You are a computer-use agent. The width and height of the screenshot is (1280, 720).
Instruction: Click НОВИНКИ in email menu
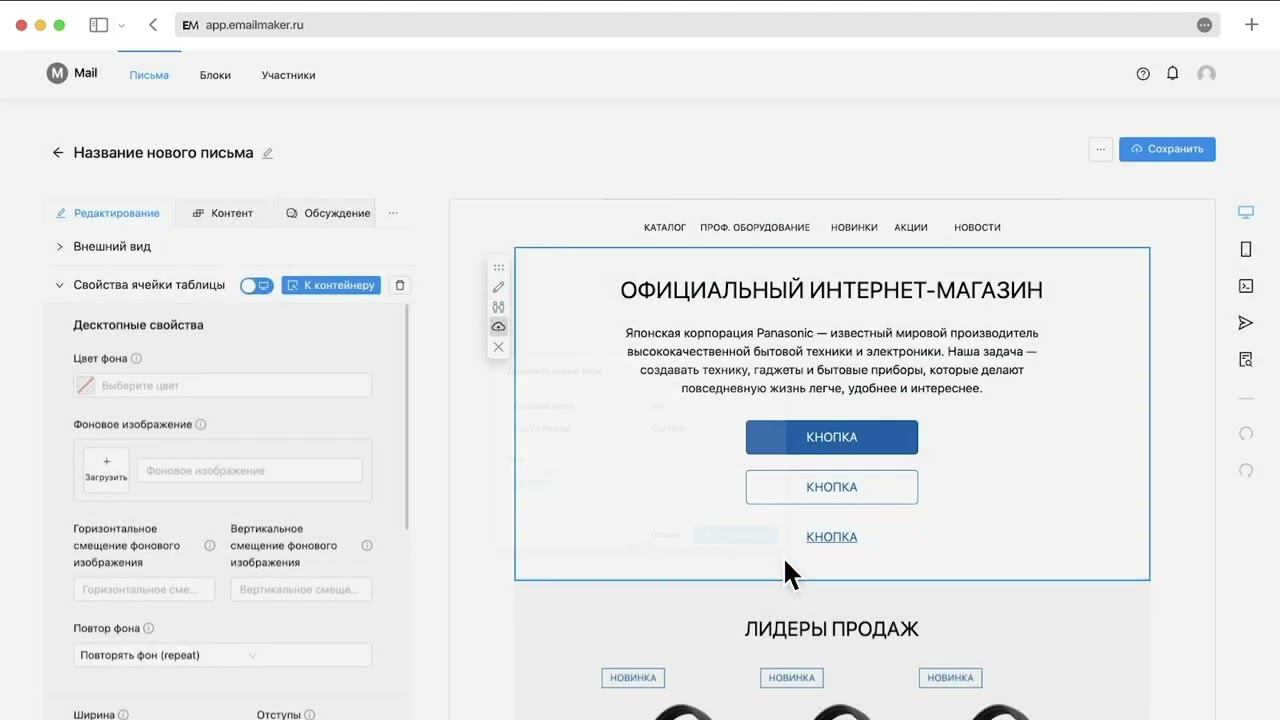tap(854, 227)
